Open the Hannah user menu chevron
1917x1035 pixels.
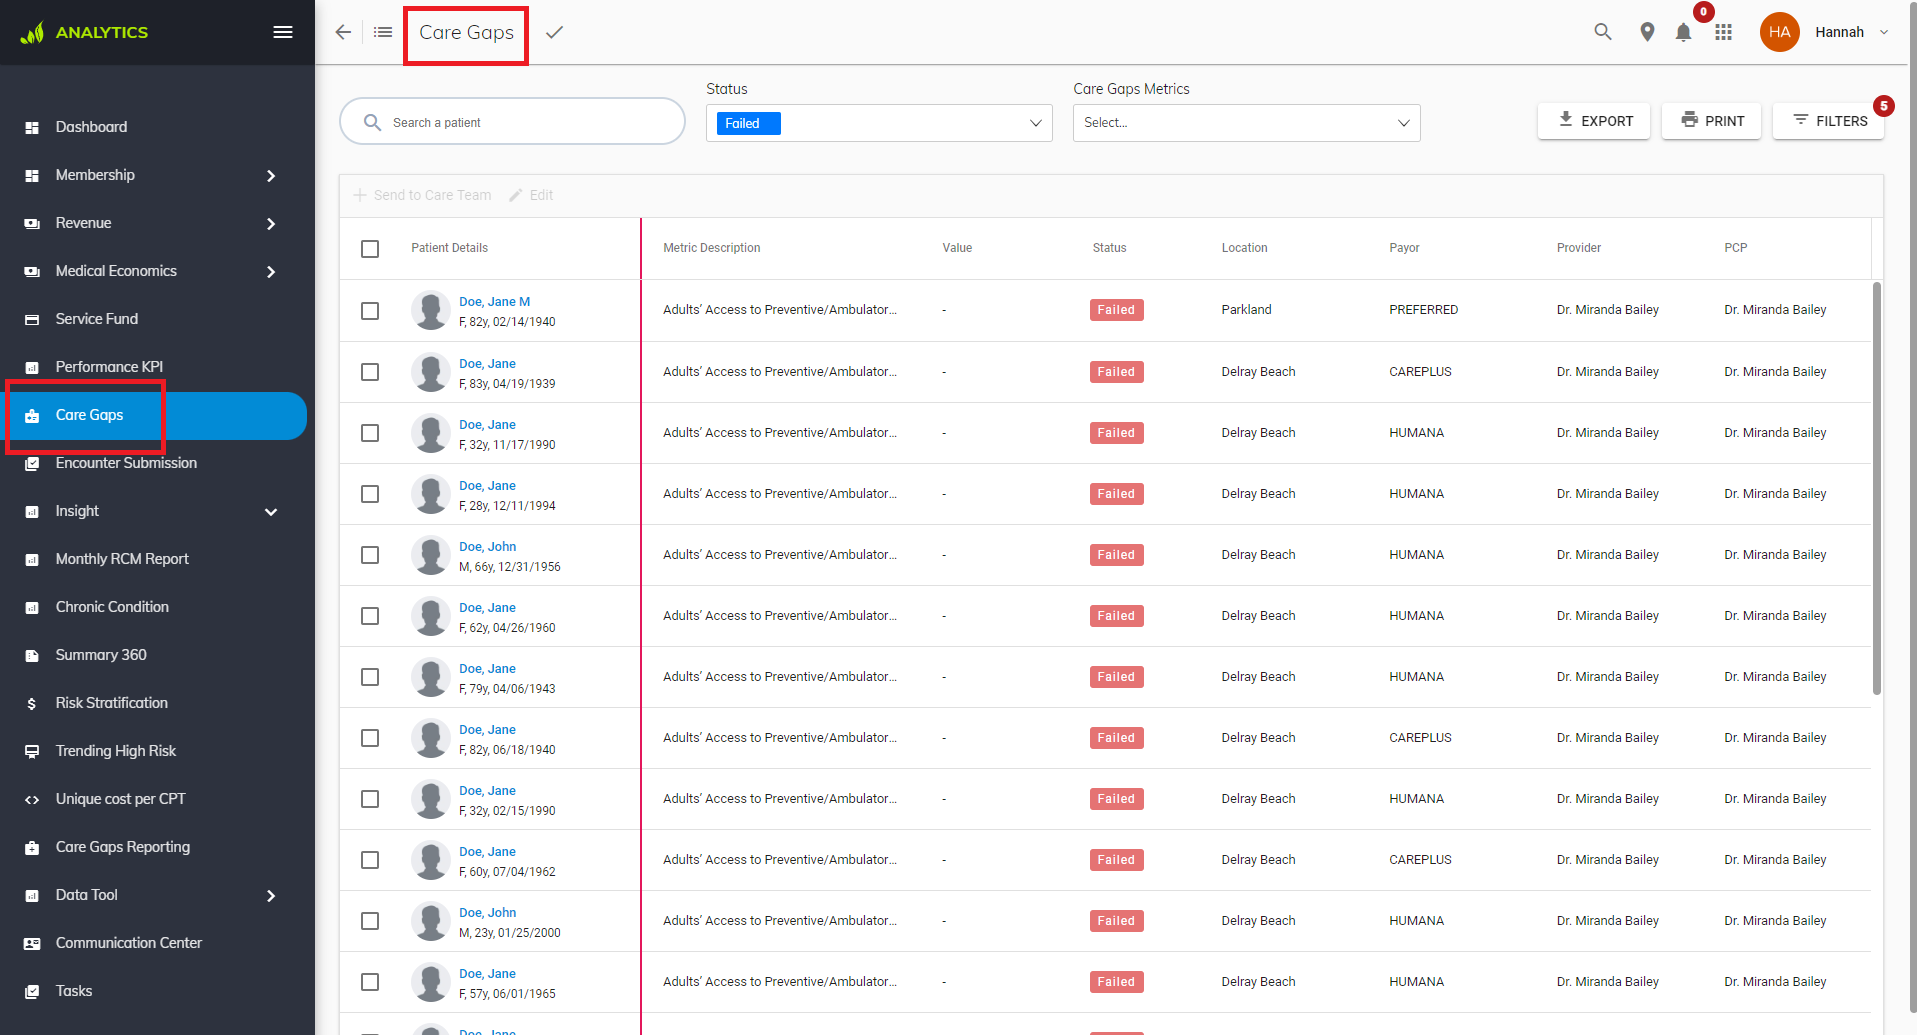1884,32
